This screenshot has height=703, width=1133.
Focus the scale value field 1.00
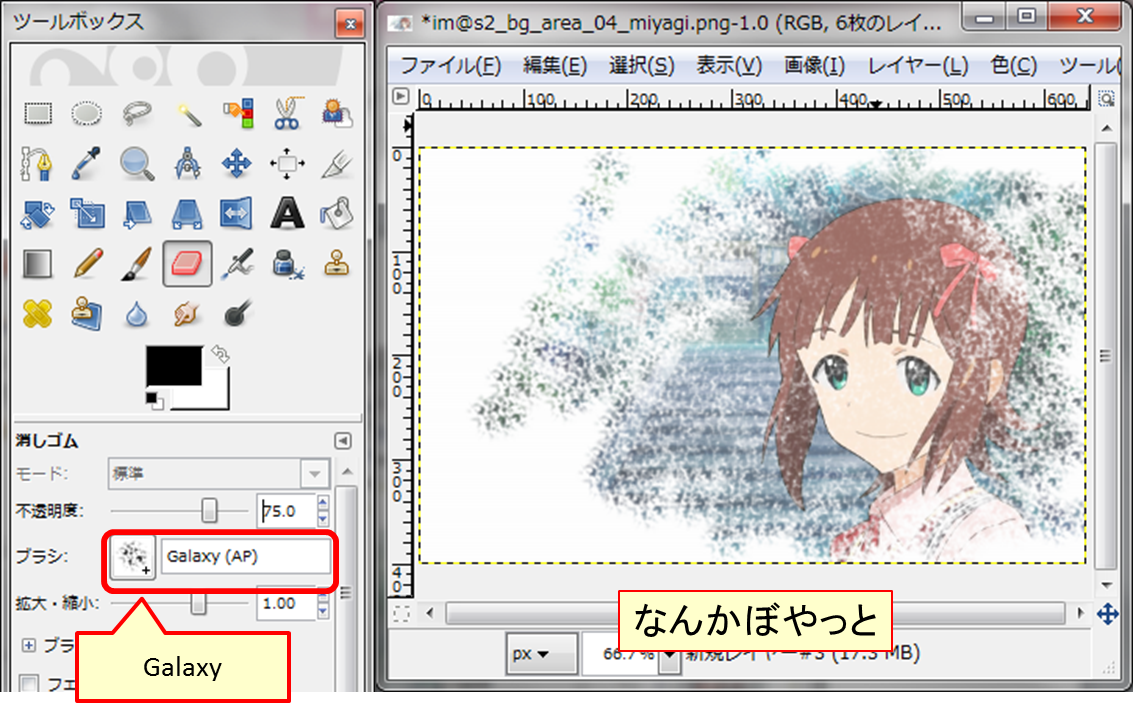point(287,603)
